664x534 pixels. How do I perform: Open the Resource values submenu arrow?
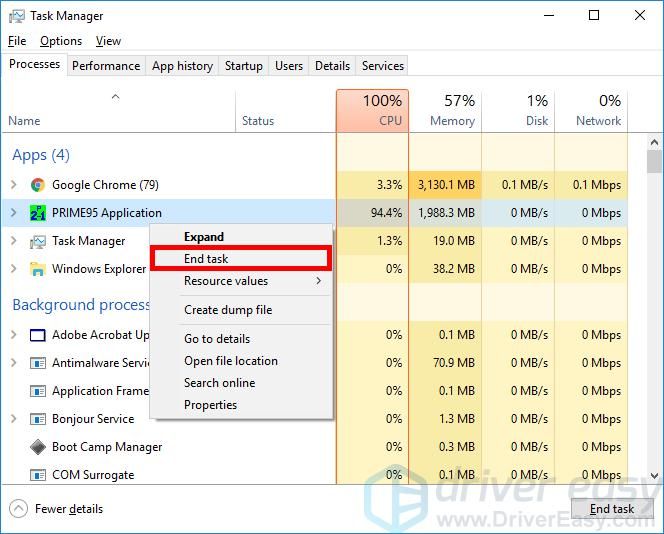pyautogui.click(x=318, y=280)
